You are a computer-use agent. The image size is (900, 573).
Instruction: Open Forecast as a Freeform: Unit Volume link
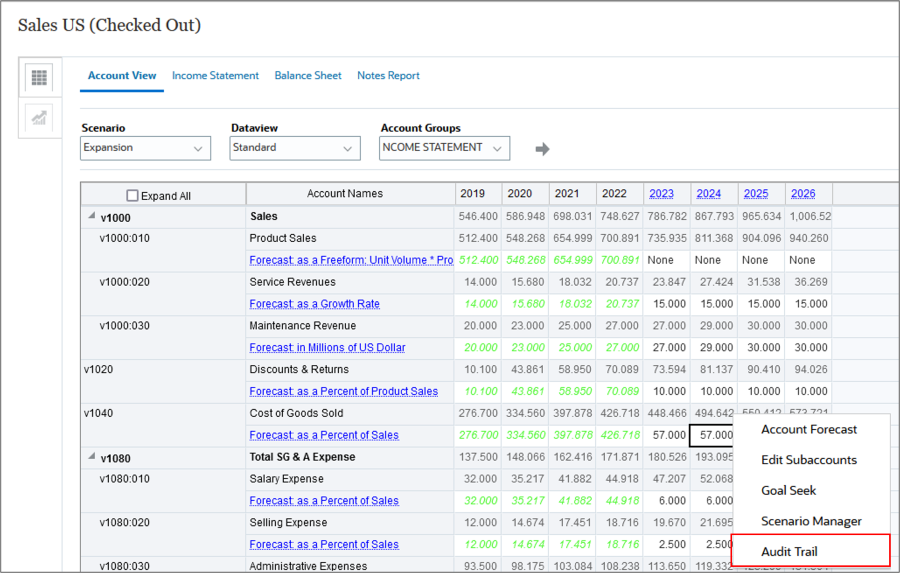click(x=351, y=260)
